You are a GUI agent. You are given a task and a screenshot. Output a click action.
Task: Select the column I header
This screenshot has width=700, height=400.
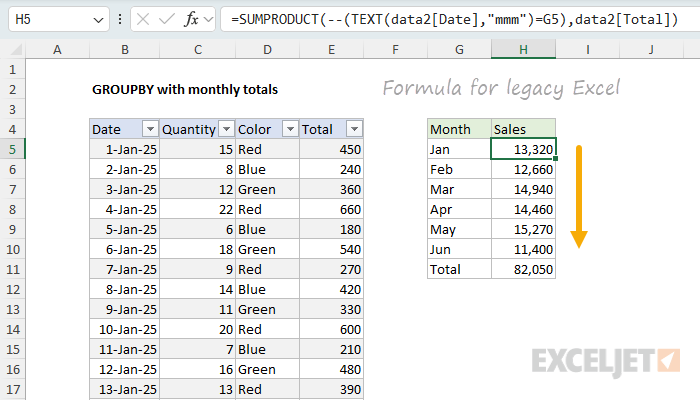point(588,49)
